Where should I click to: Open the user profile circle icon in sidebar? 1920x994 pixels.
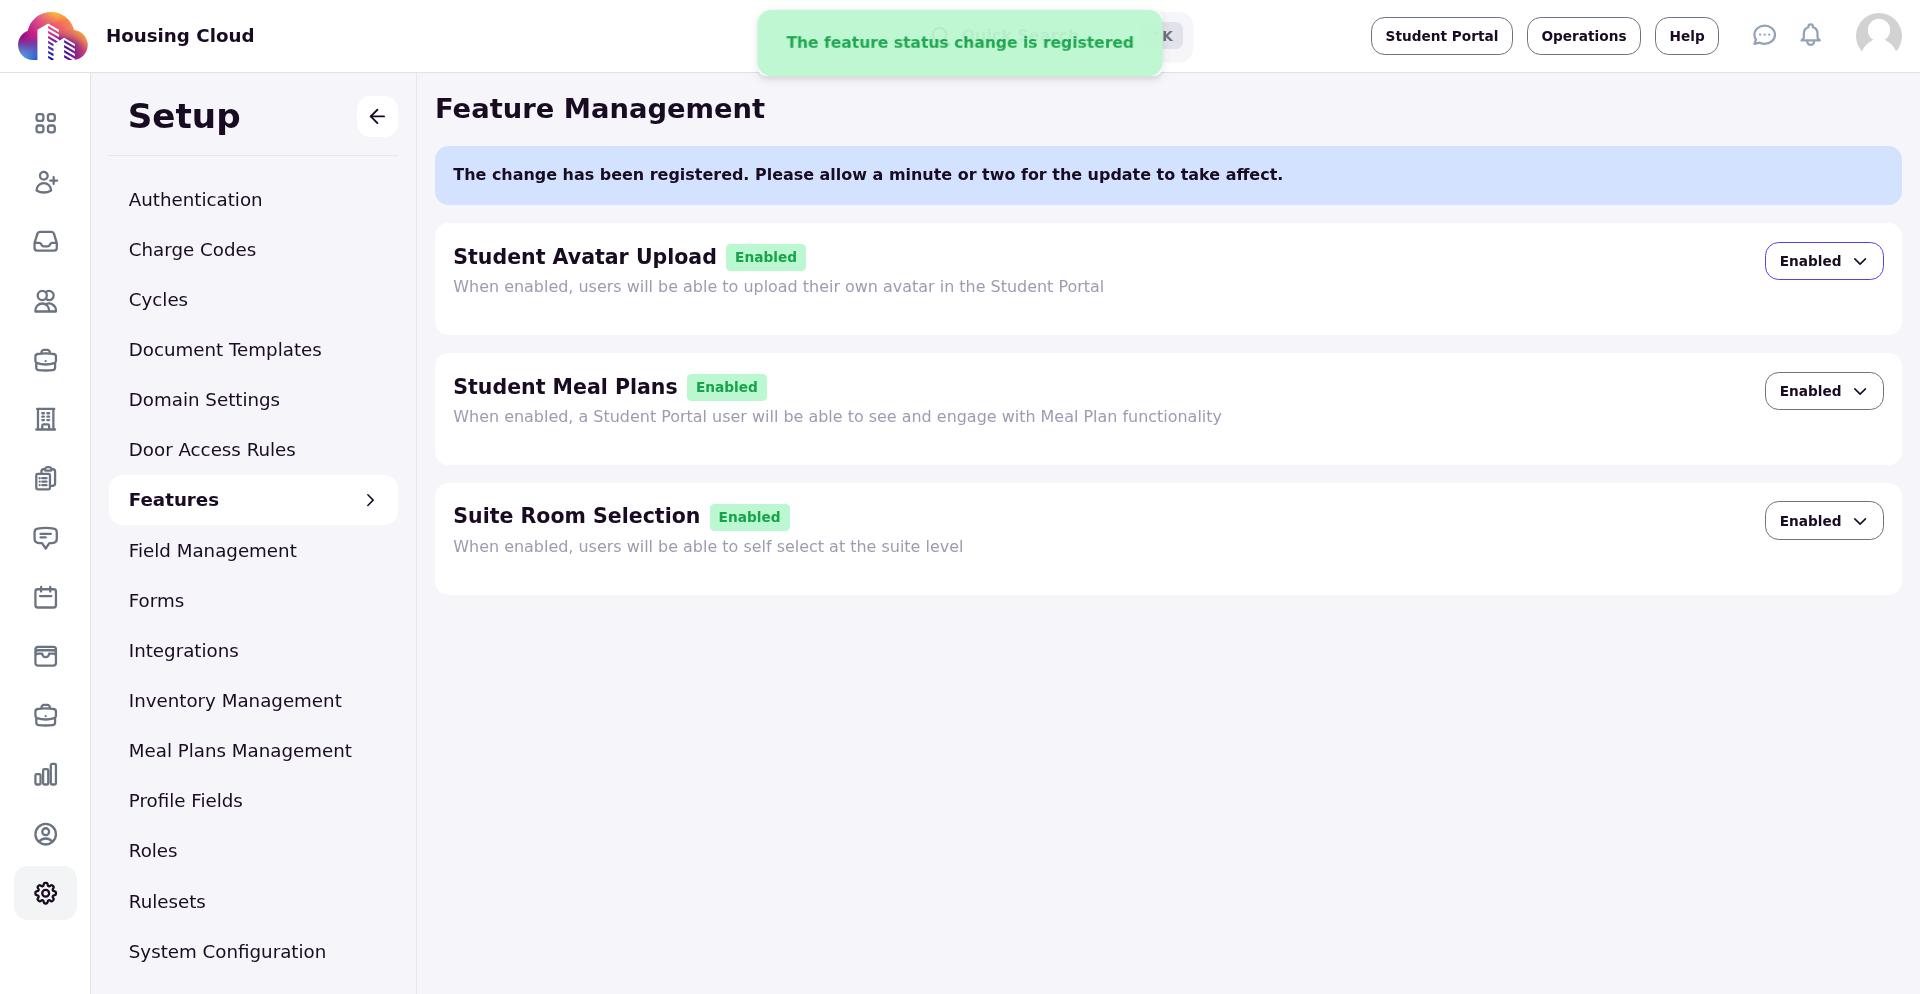pos(45,834)
